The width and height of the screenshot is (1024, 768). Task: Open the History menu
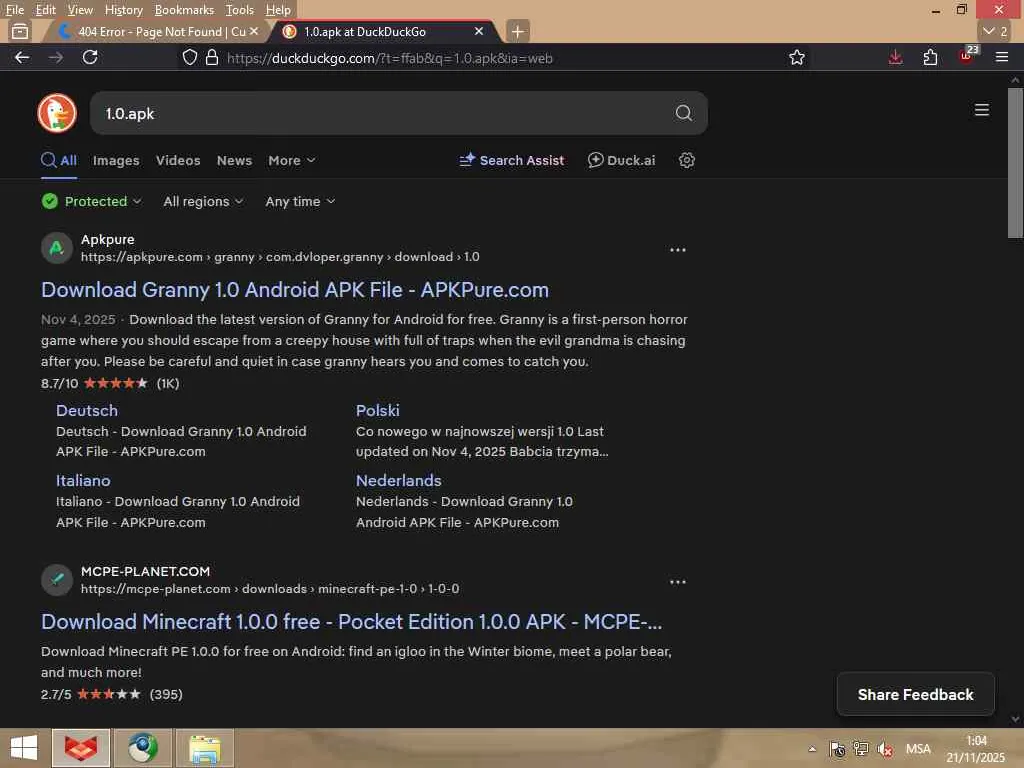[123, 10]
